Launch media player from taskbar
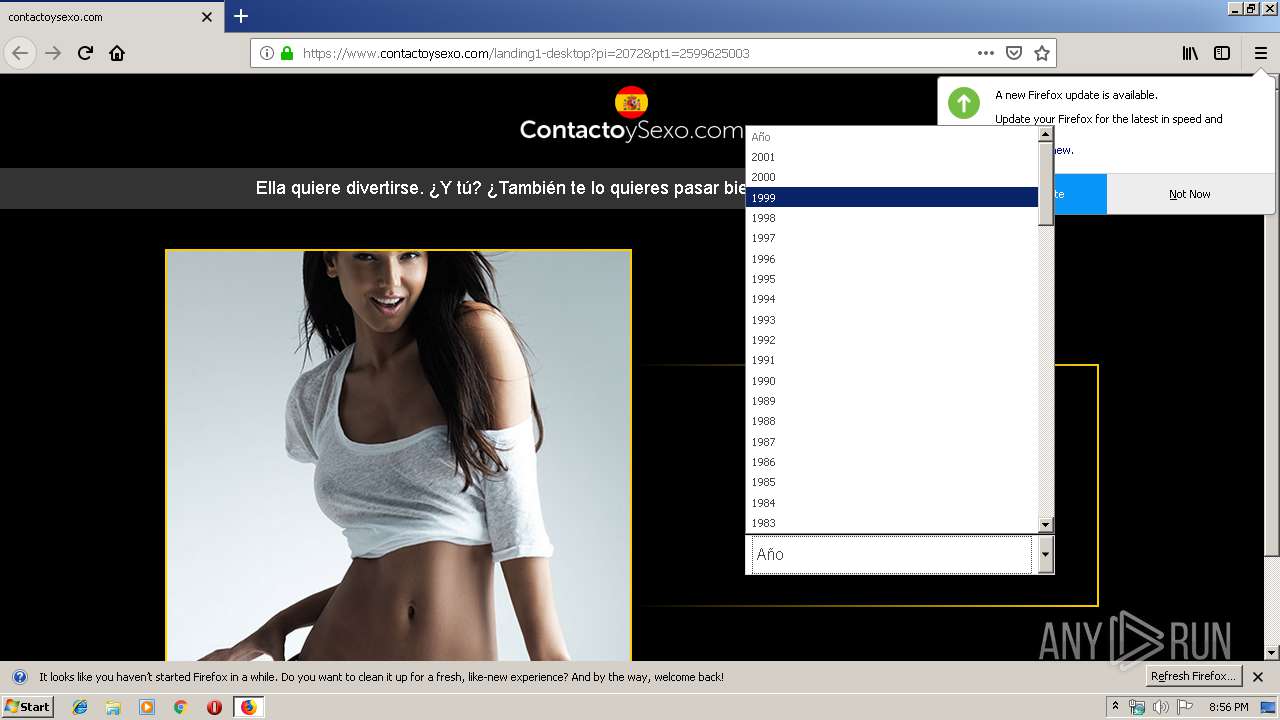 click(147, 707)
